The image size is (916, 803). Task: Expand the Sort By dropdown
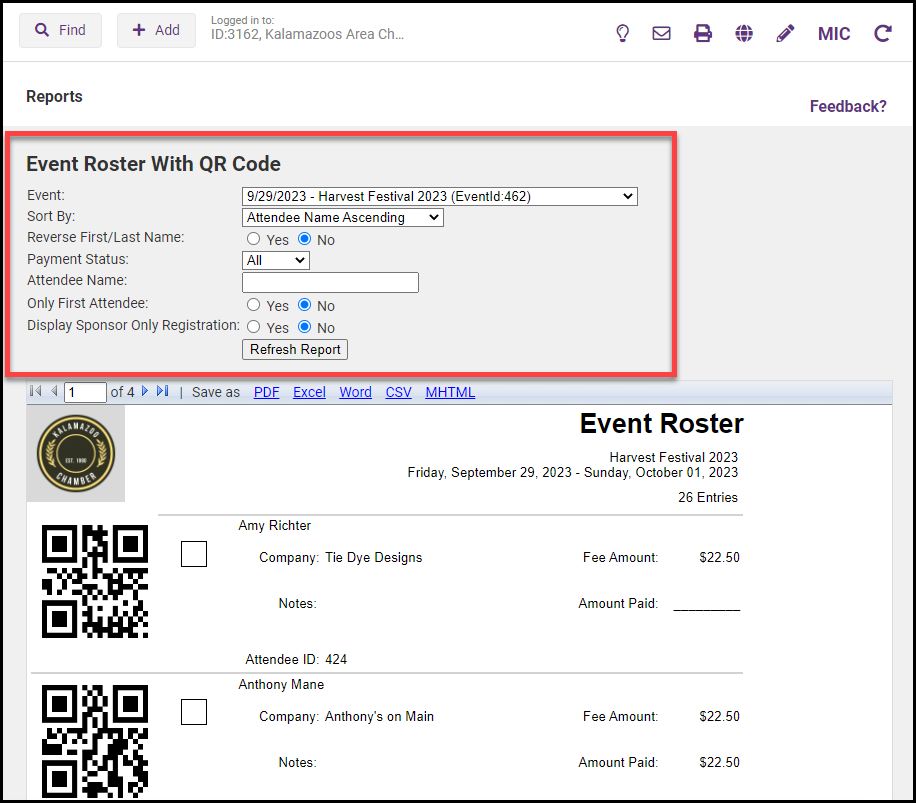coord(343,217)
